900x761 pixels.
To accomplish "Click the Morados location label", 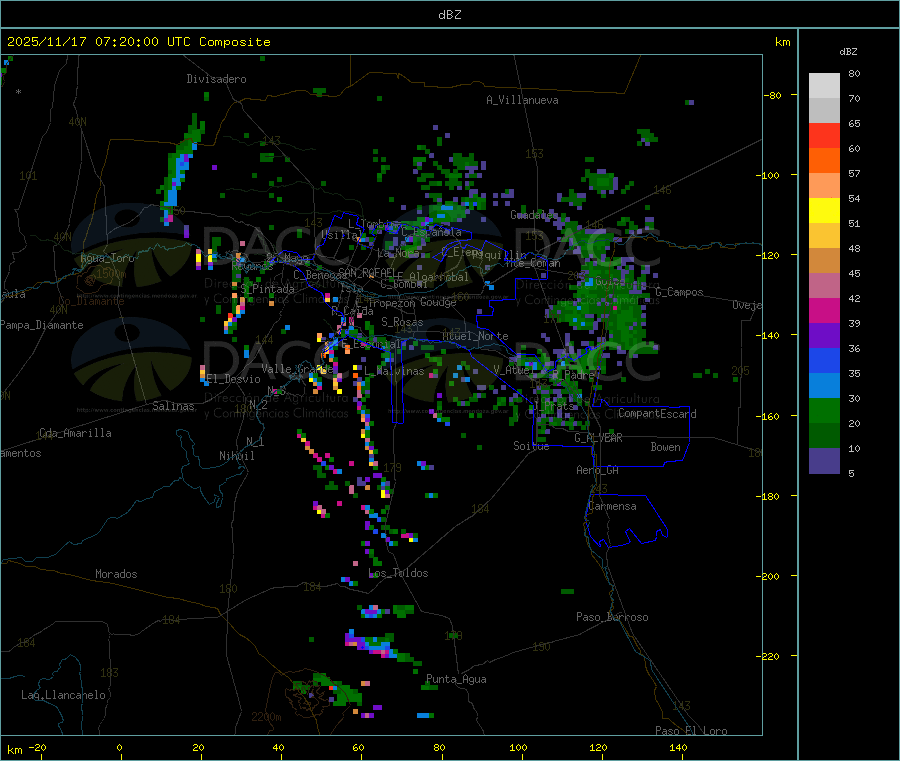I will click(x=116, y=574).
